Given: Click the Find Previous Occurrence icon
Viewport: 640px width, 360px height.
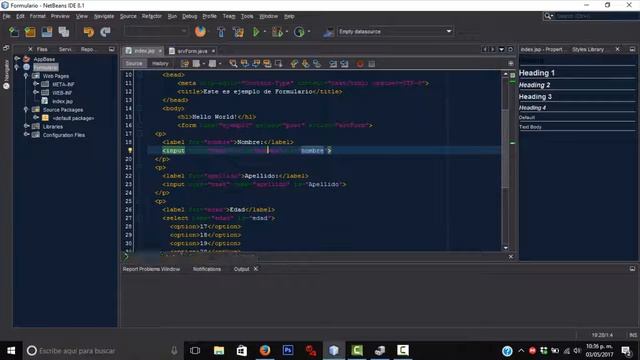Looking at the screenshot, I should (244, 64).
